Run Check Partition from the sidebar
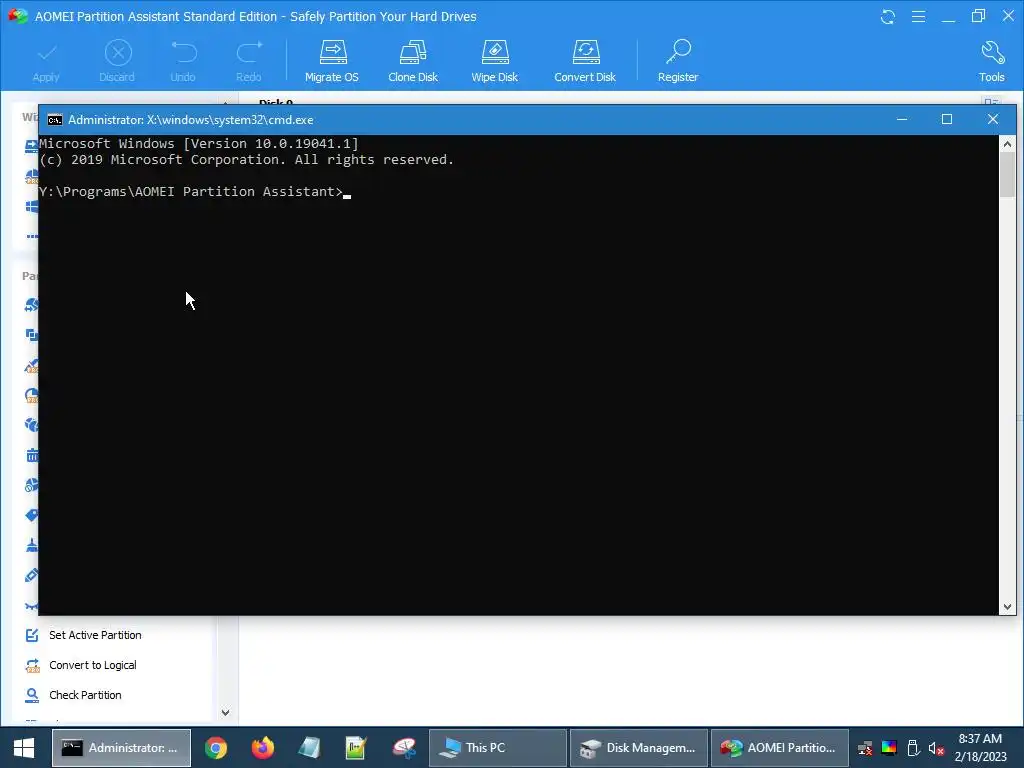 pyautogui.click(x=85, y=695)
